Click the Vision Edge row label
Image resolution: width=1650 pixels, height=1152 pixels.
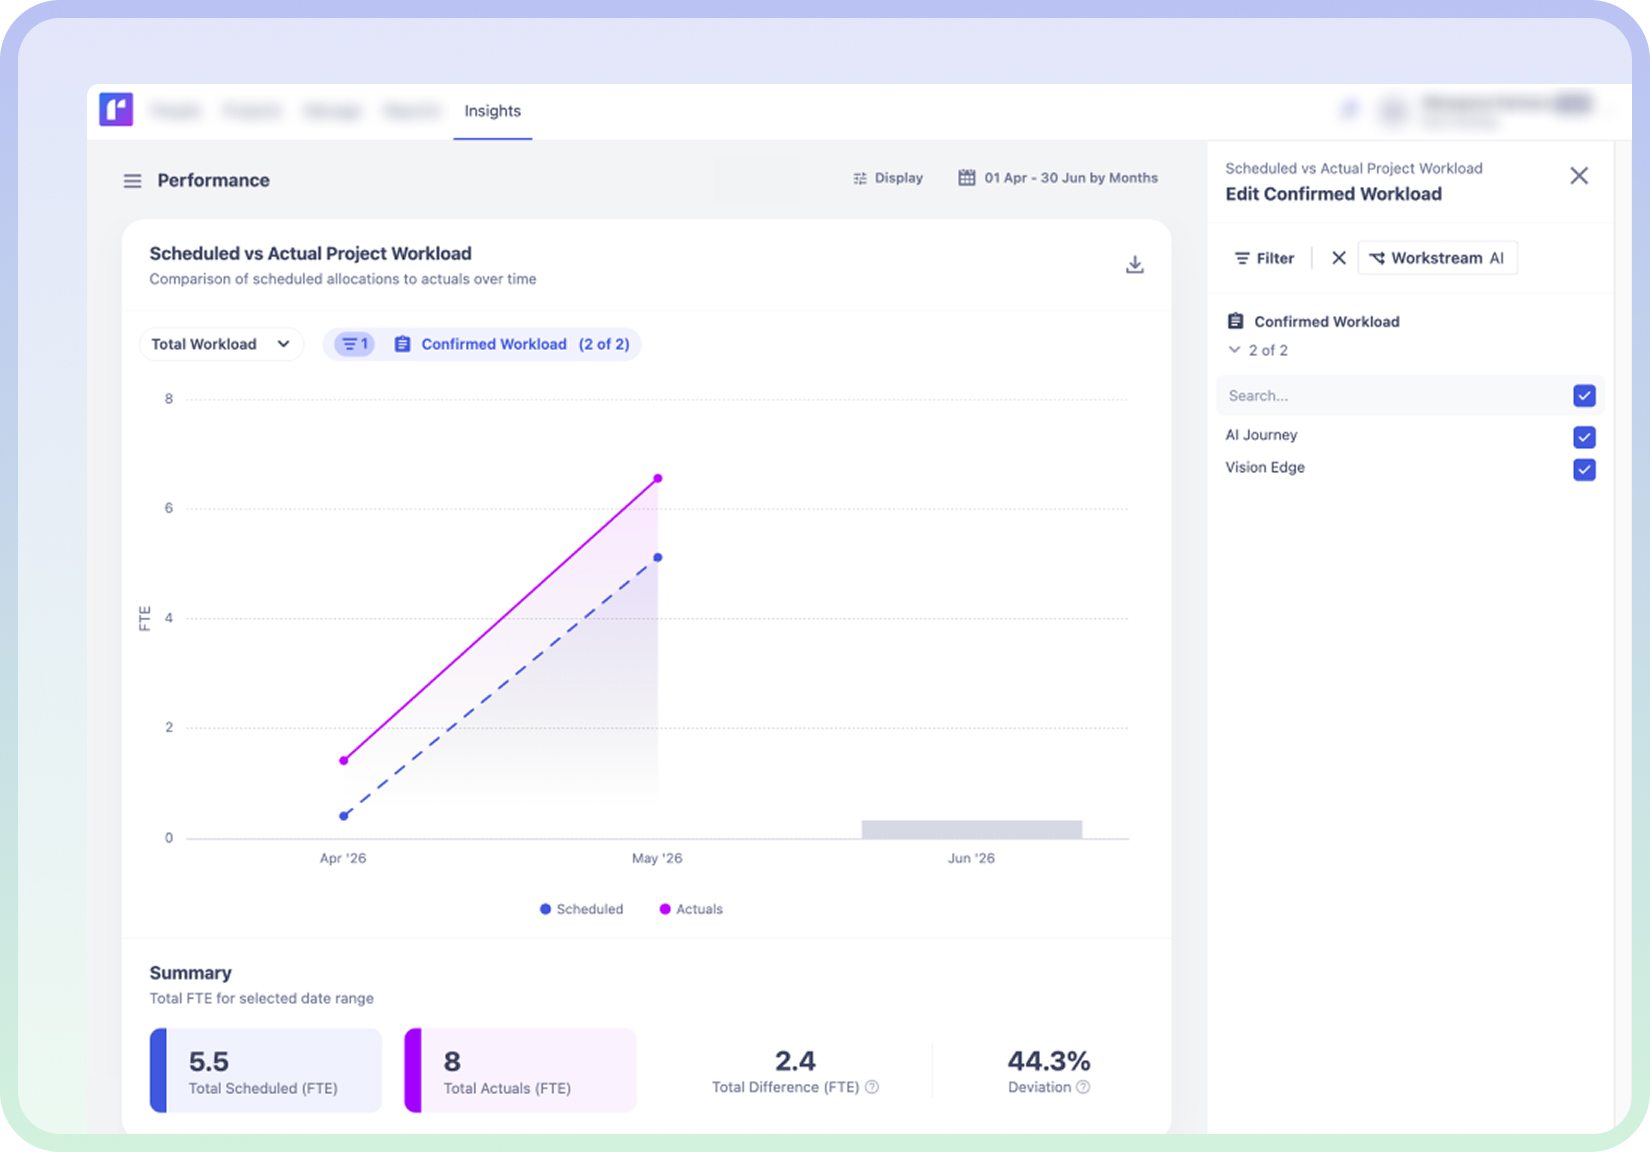(x=1265, y=467)
